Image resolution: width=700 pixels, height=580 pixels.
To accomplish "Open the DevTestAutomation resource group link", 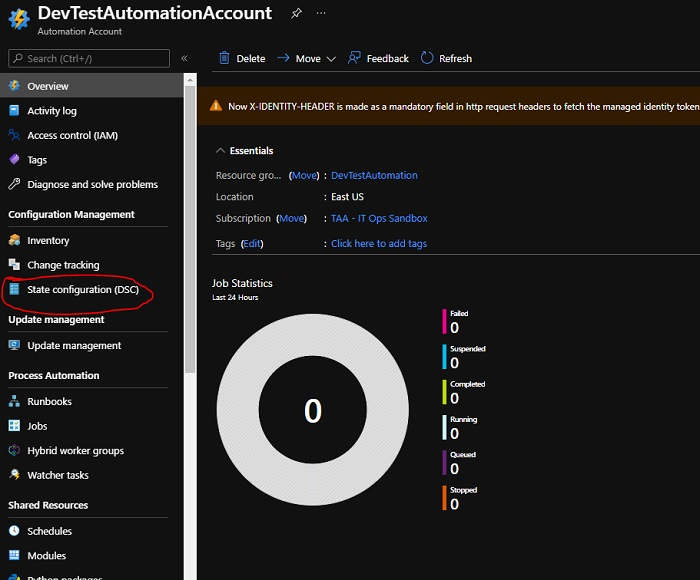I will (x=374, y=175).
